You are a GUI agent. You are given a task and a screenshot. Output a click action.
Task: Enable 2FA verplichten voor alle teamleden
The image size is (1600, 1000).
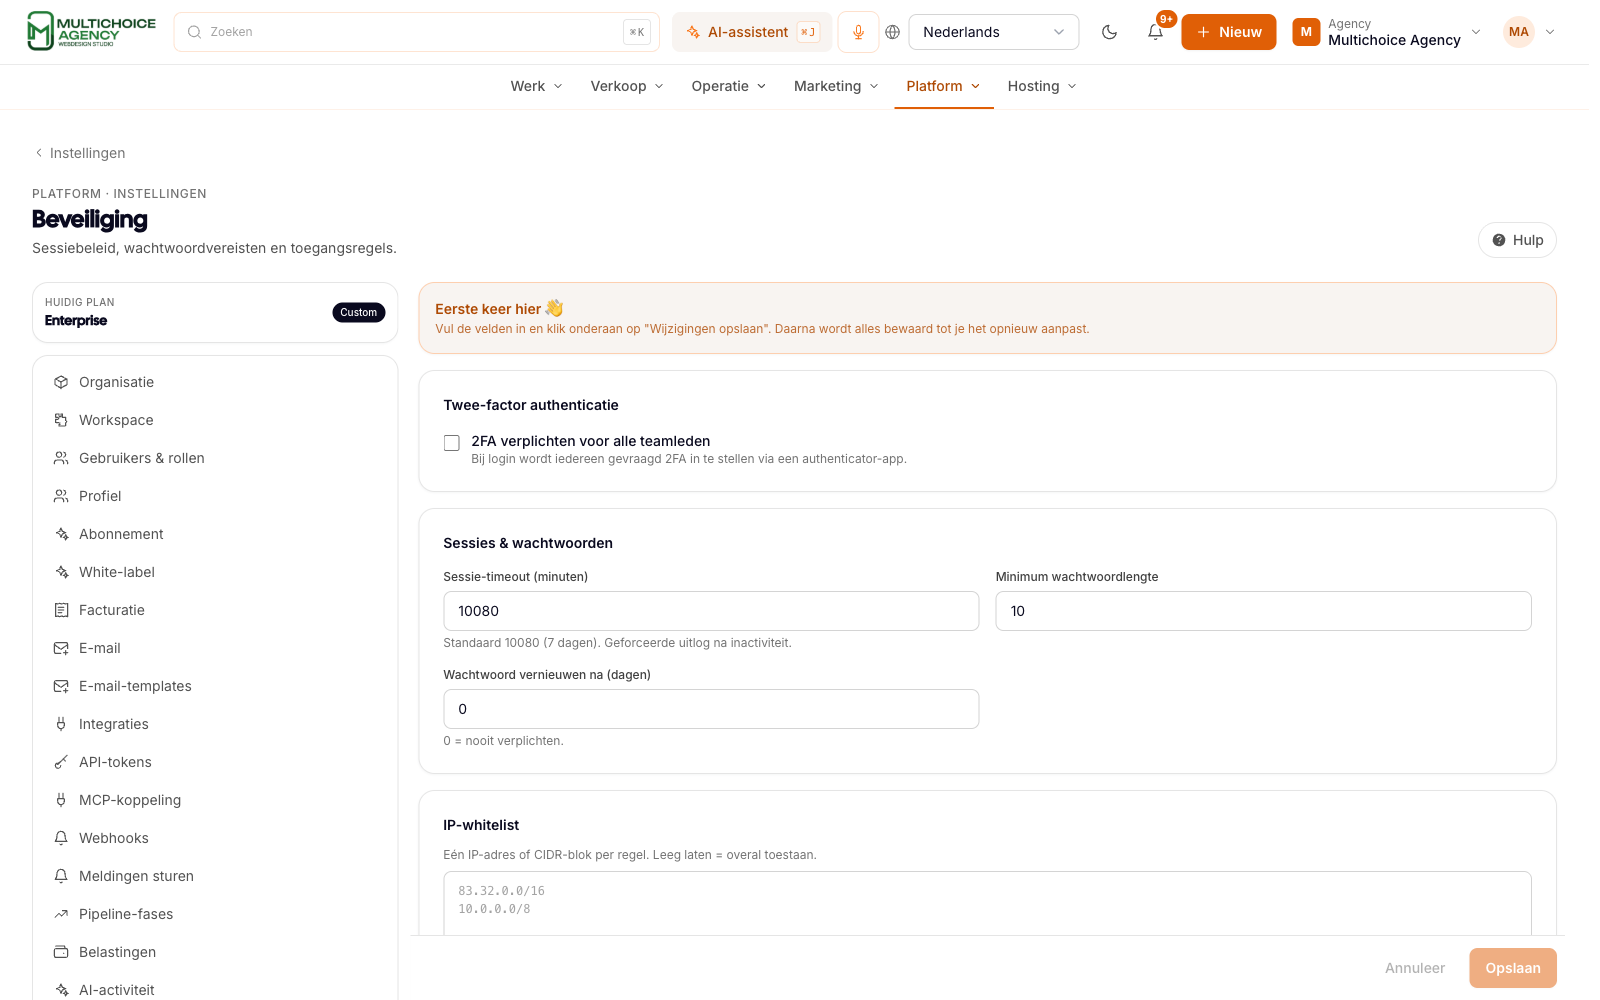(452, 443)
